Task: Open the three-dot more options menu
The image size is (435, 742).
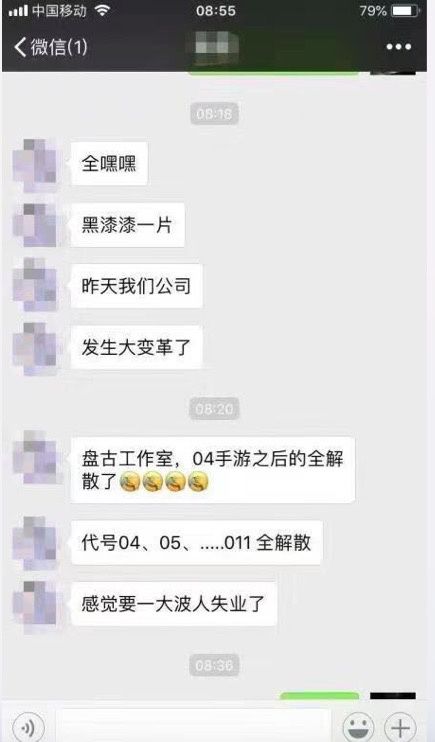Action: pyautogui.click(x=399, y=47)
